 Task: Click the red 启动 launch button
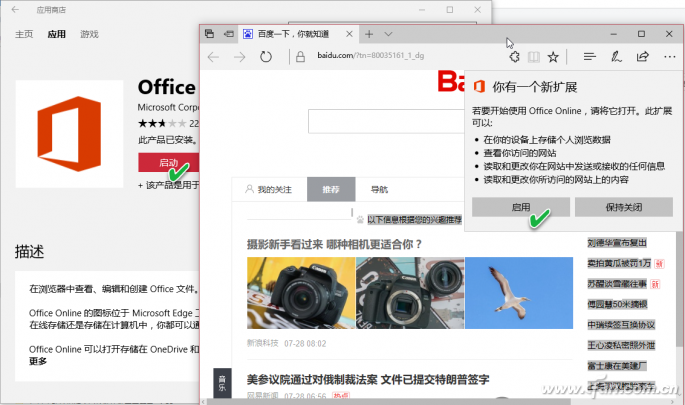tap(169, 163)
